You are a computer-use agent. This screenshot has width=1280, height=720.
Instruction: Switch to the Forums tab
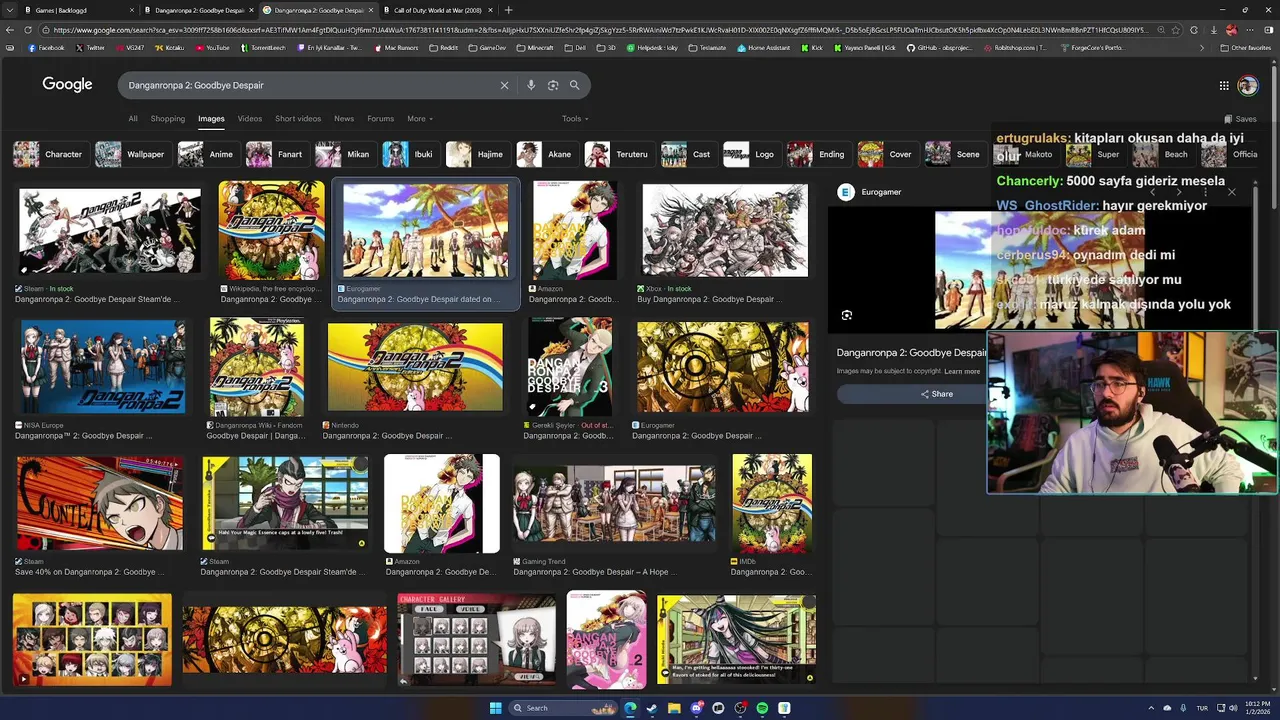point(381,119)
